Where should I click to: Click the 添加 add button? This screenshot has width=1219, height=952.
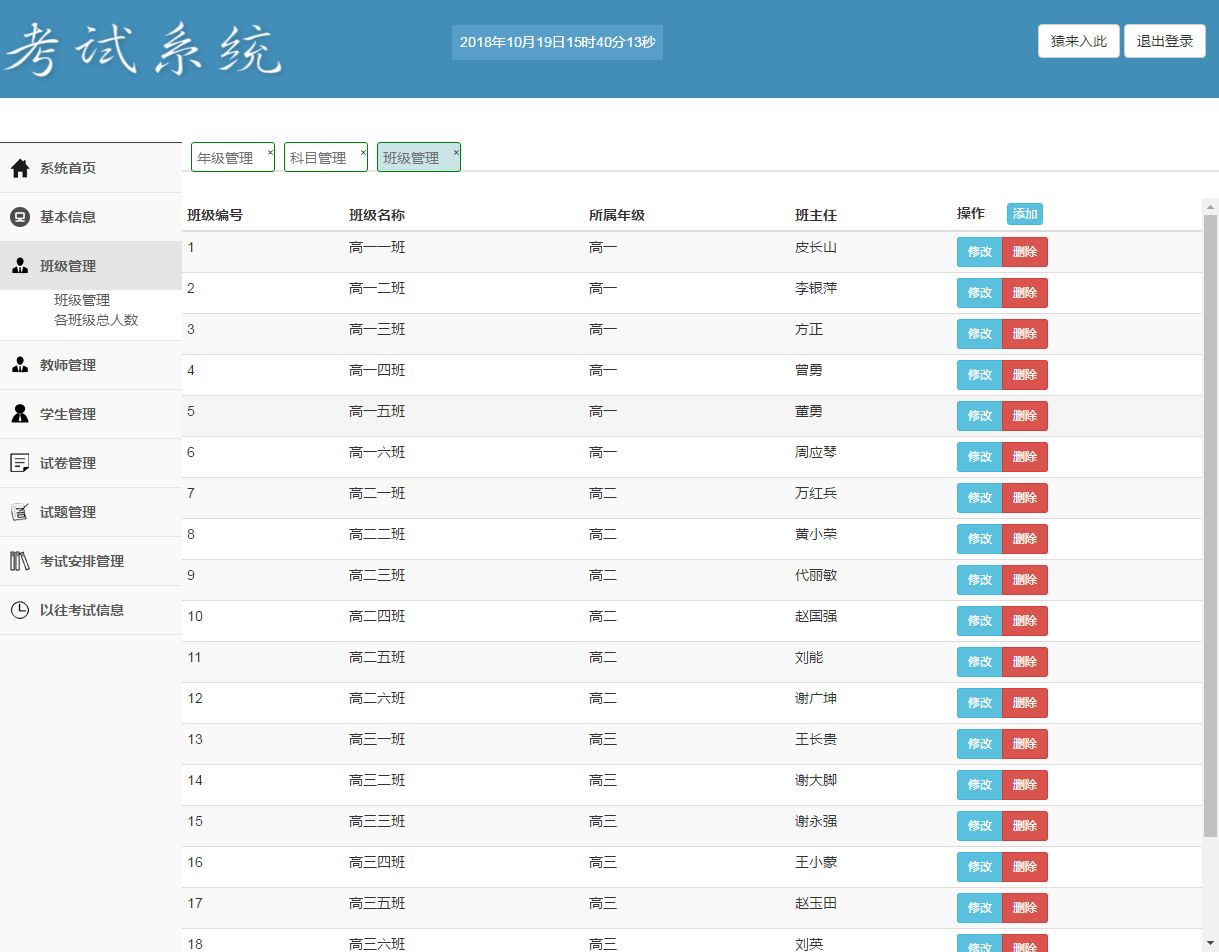tap(1024, 214)
